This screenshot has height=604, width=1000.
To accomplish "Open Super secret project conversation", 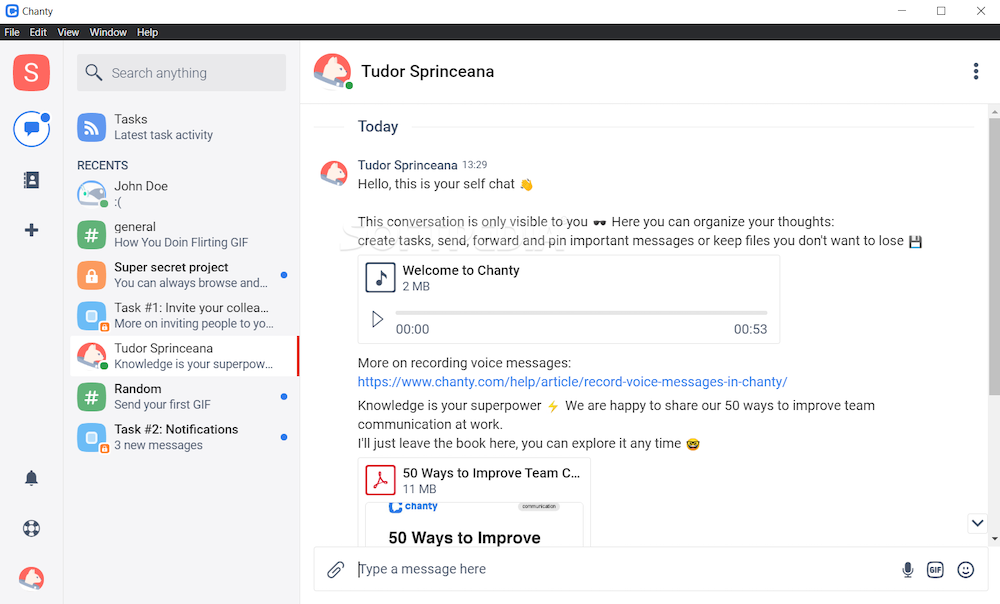I will click(x=182, y=275).
